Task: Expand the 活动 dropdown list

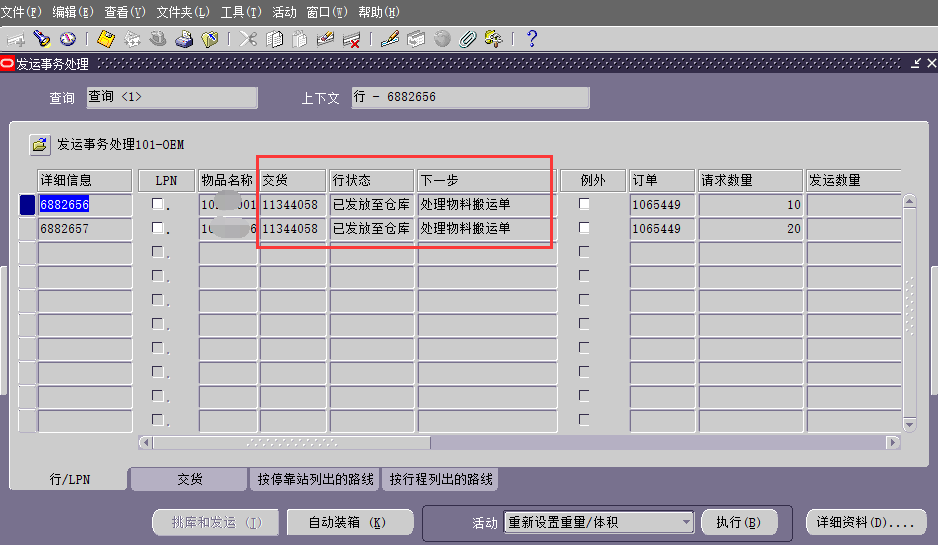Action: tap(686, 522)
